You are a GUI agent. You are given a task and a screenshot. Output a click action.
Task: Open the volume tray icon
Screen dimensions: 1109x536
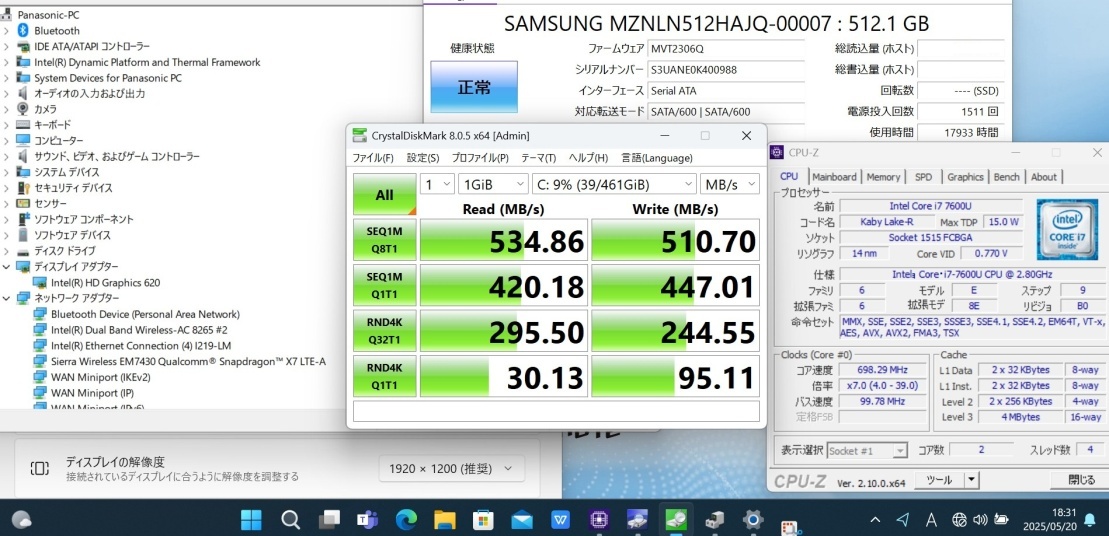[x=980, y=520]
